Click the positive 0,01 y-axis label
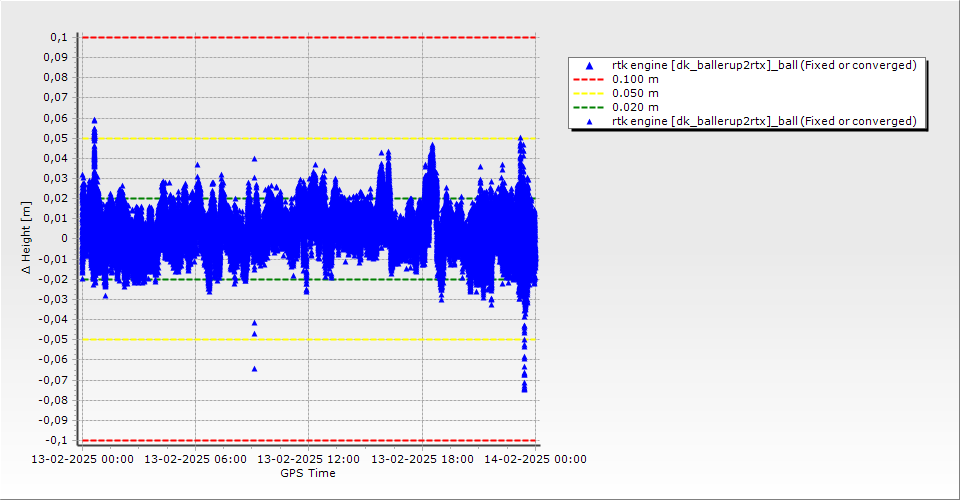Image resolution: width=960 pixels, height=500 pixels. coord(56,218)
